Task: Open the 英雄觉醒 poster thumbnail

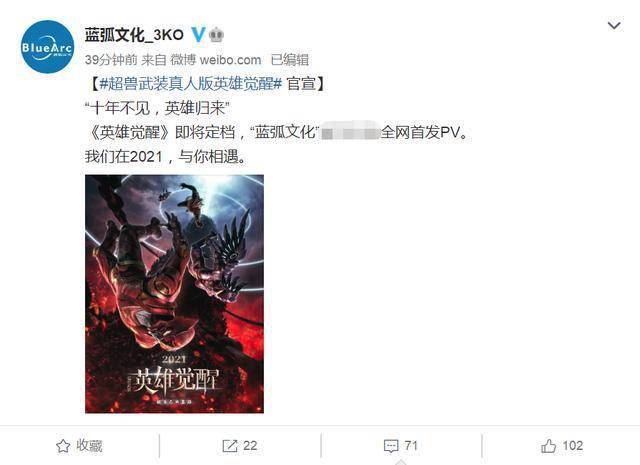Action: point(174,294)
